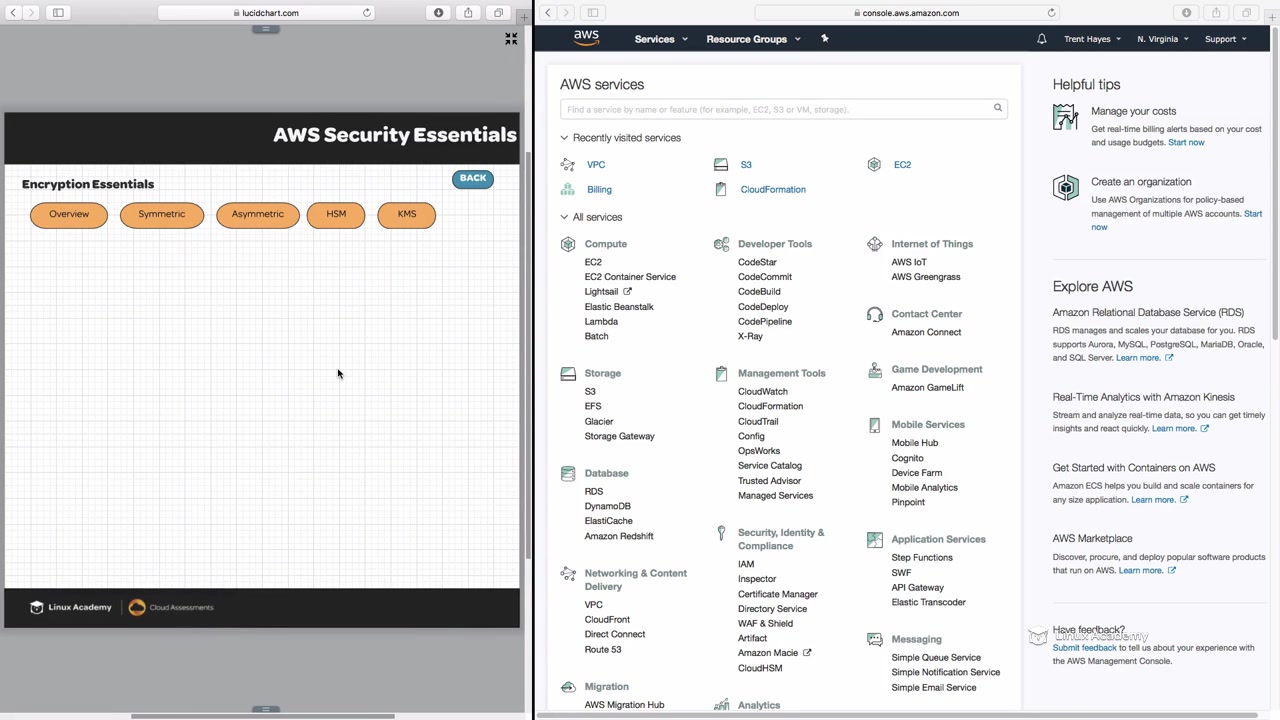Open downloads in the Lucidchart Safari toolbar

click(438, 13)
